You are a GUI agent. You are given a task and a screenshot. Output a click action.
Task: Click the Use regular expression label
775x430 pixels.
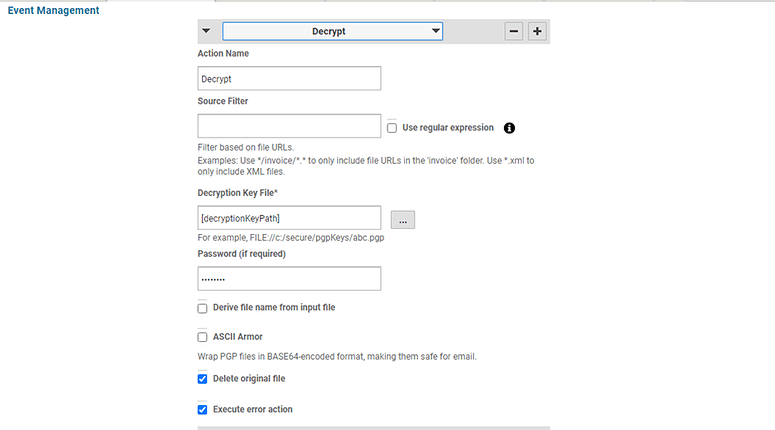(x=447, y=128)
